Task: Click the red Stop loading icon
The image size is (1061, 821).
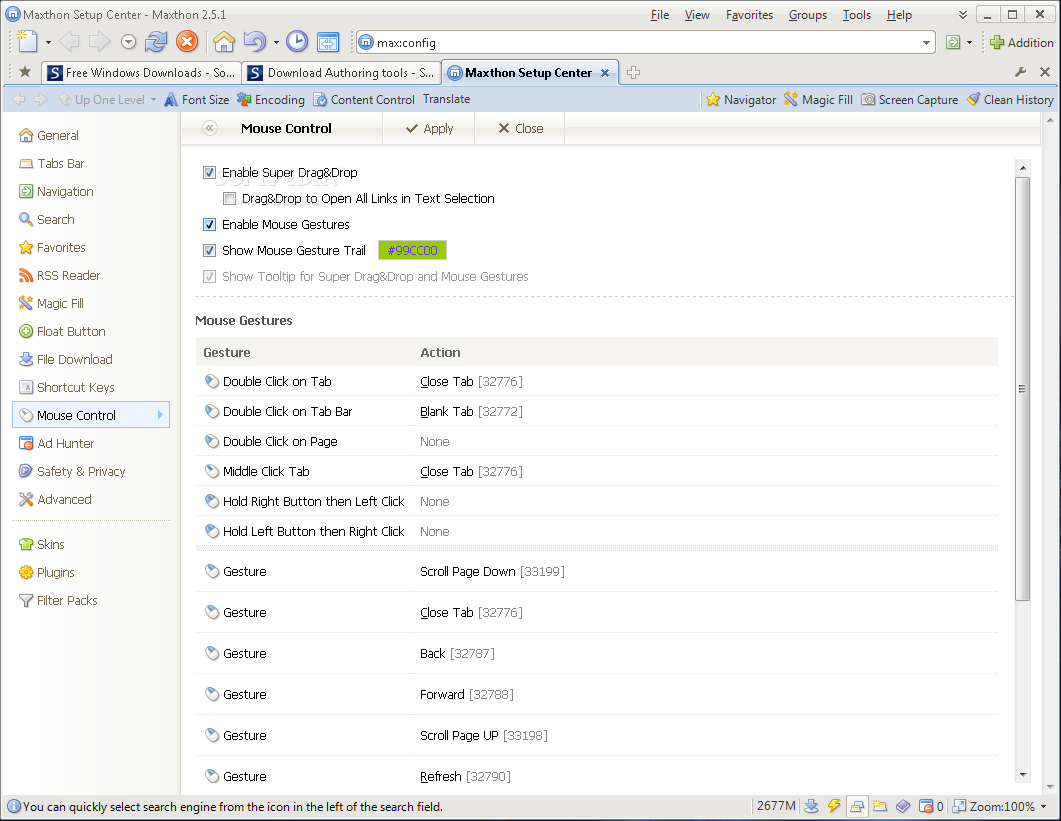Action: [187, 42]
